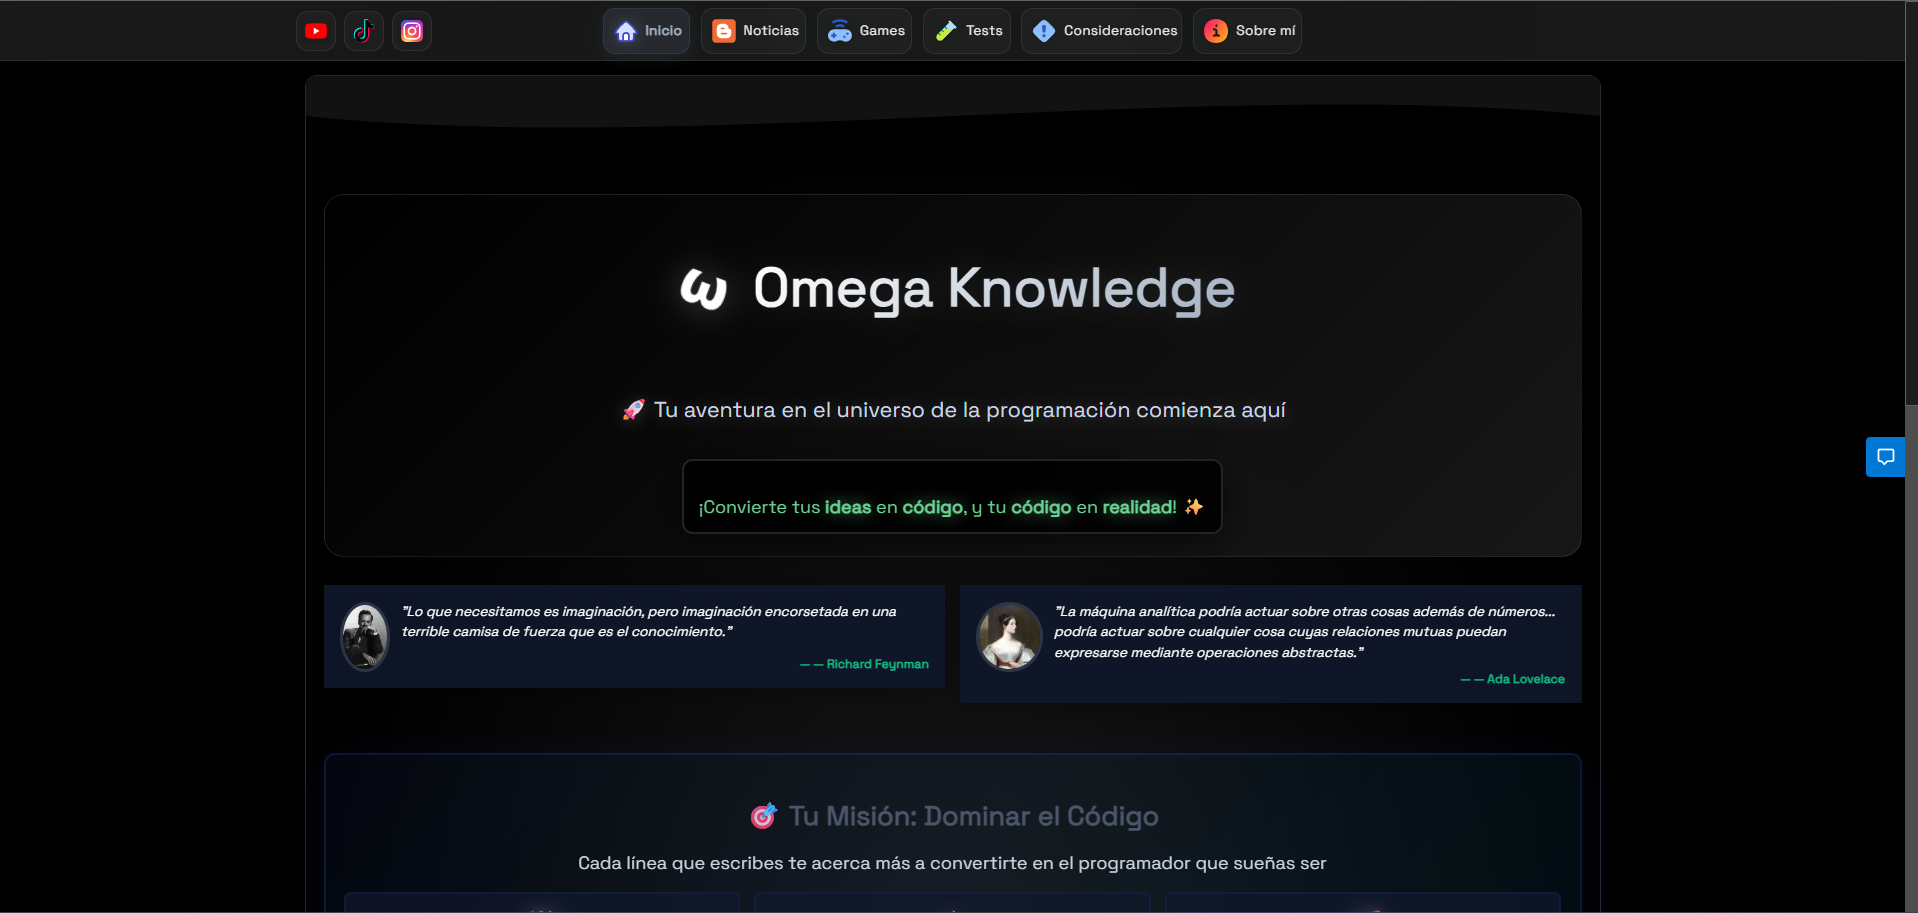Click the "Tu Misión: Dominar el Código" heading
1918x913 pixels.
[x=974, y=816]
